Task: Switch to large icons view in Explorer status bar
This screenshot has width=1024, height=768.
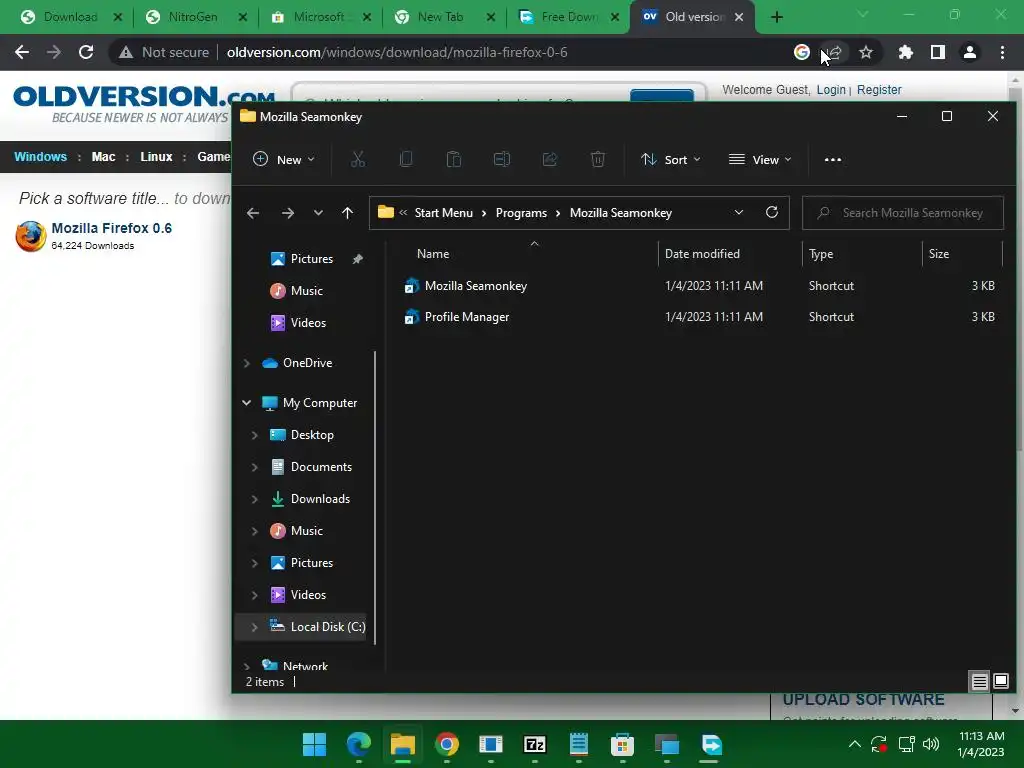Action: click(1001, 682)
